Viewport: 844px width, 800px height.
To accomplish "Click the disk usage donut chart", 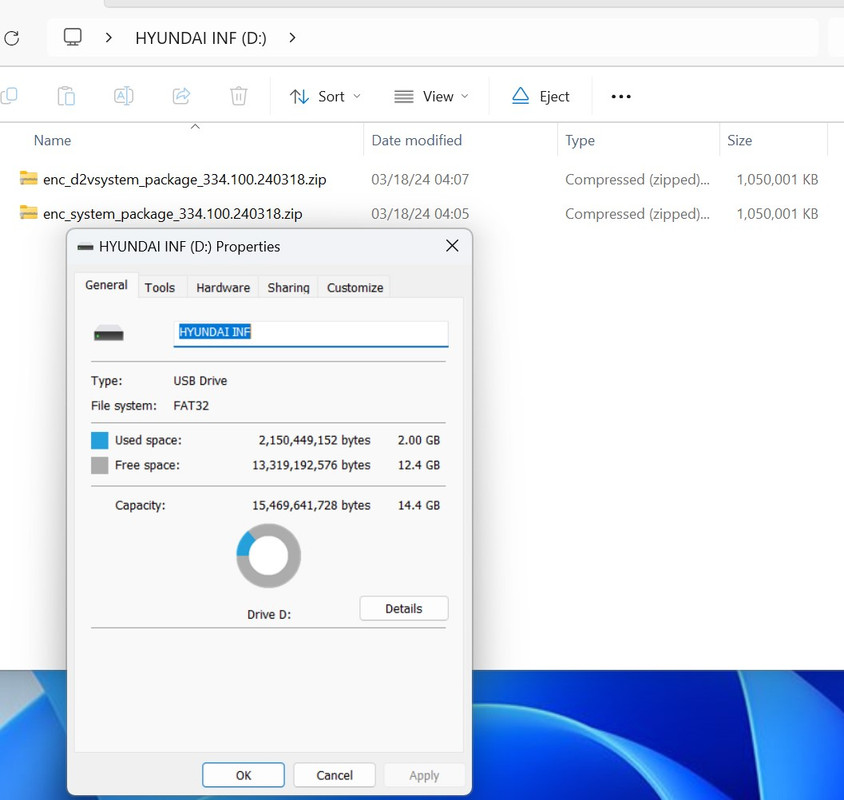I will [x=269, y=556].
